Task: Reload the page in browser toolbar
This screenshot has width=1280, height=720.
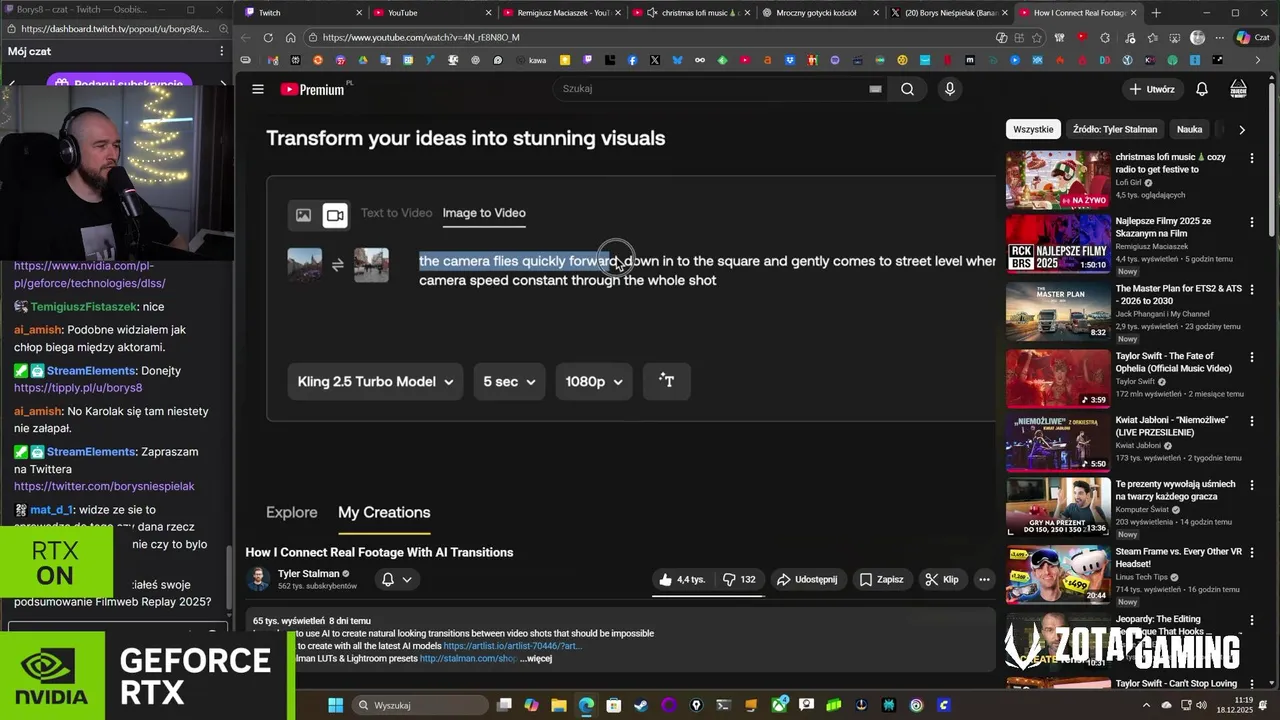Action: 268,37
